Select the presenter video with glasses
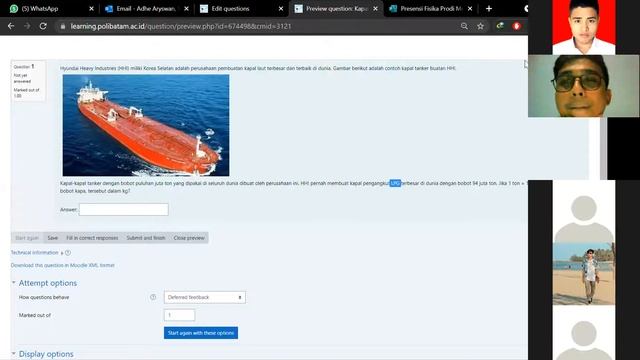The image size is (640, 360). coord(584,86)
